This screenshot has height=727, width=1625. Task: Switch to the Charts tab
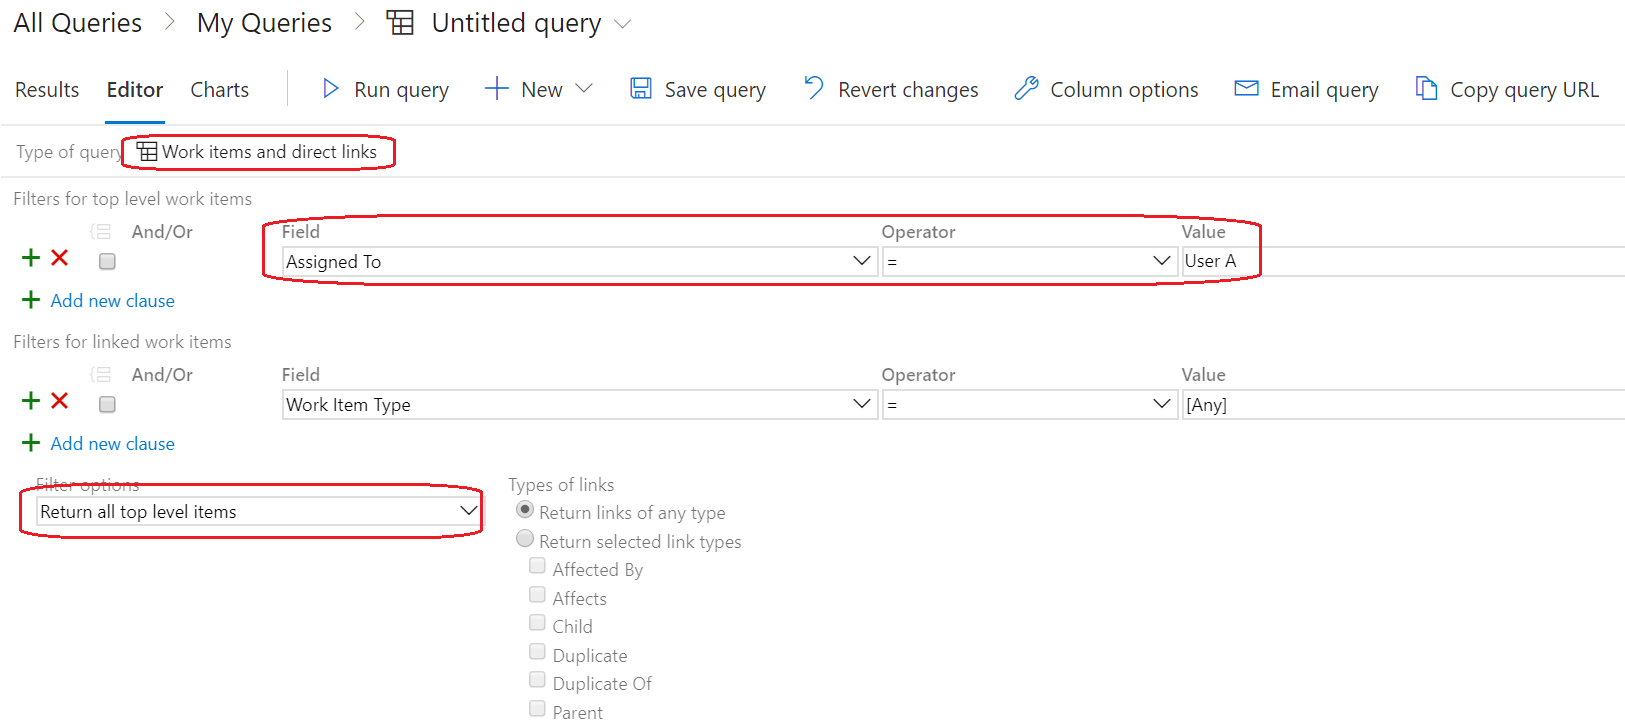click(219, 90)
